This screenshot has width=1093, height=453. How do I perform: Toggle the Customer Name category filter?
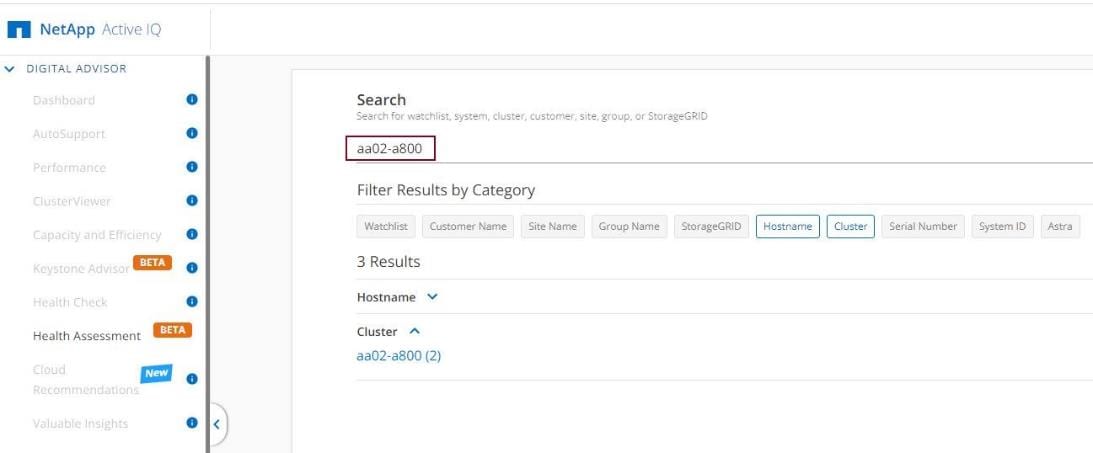tap(468, 226)
